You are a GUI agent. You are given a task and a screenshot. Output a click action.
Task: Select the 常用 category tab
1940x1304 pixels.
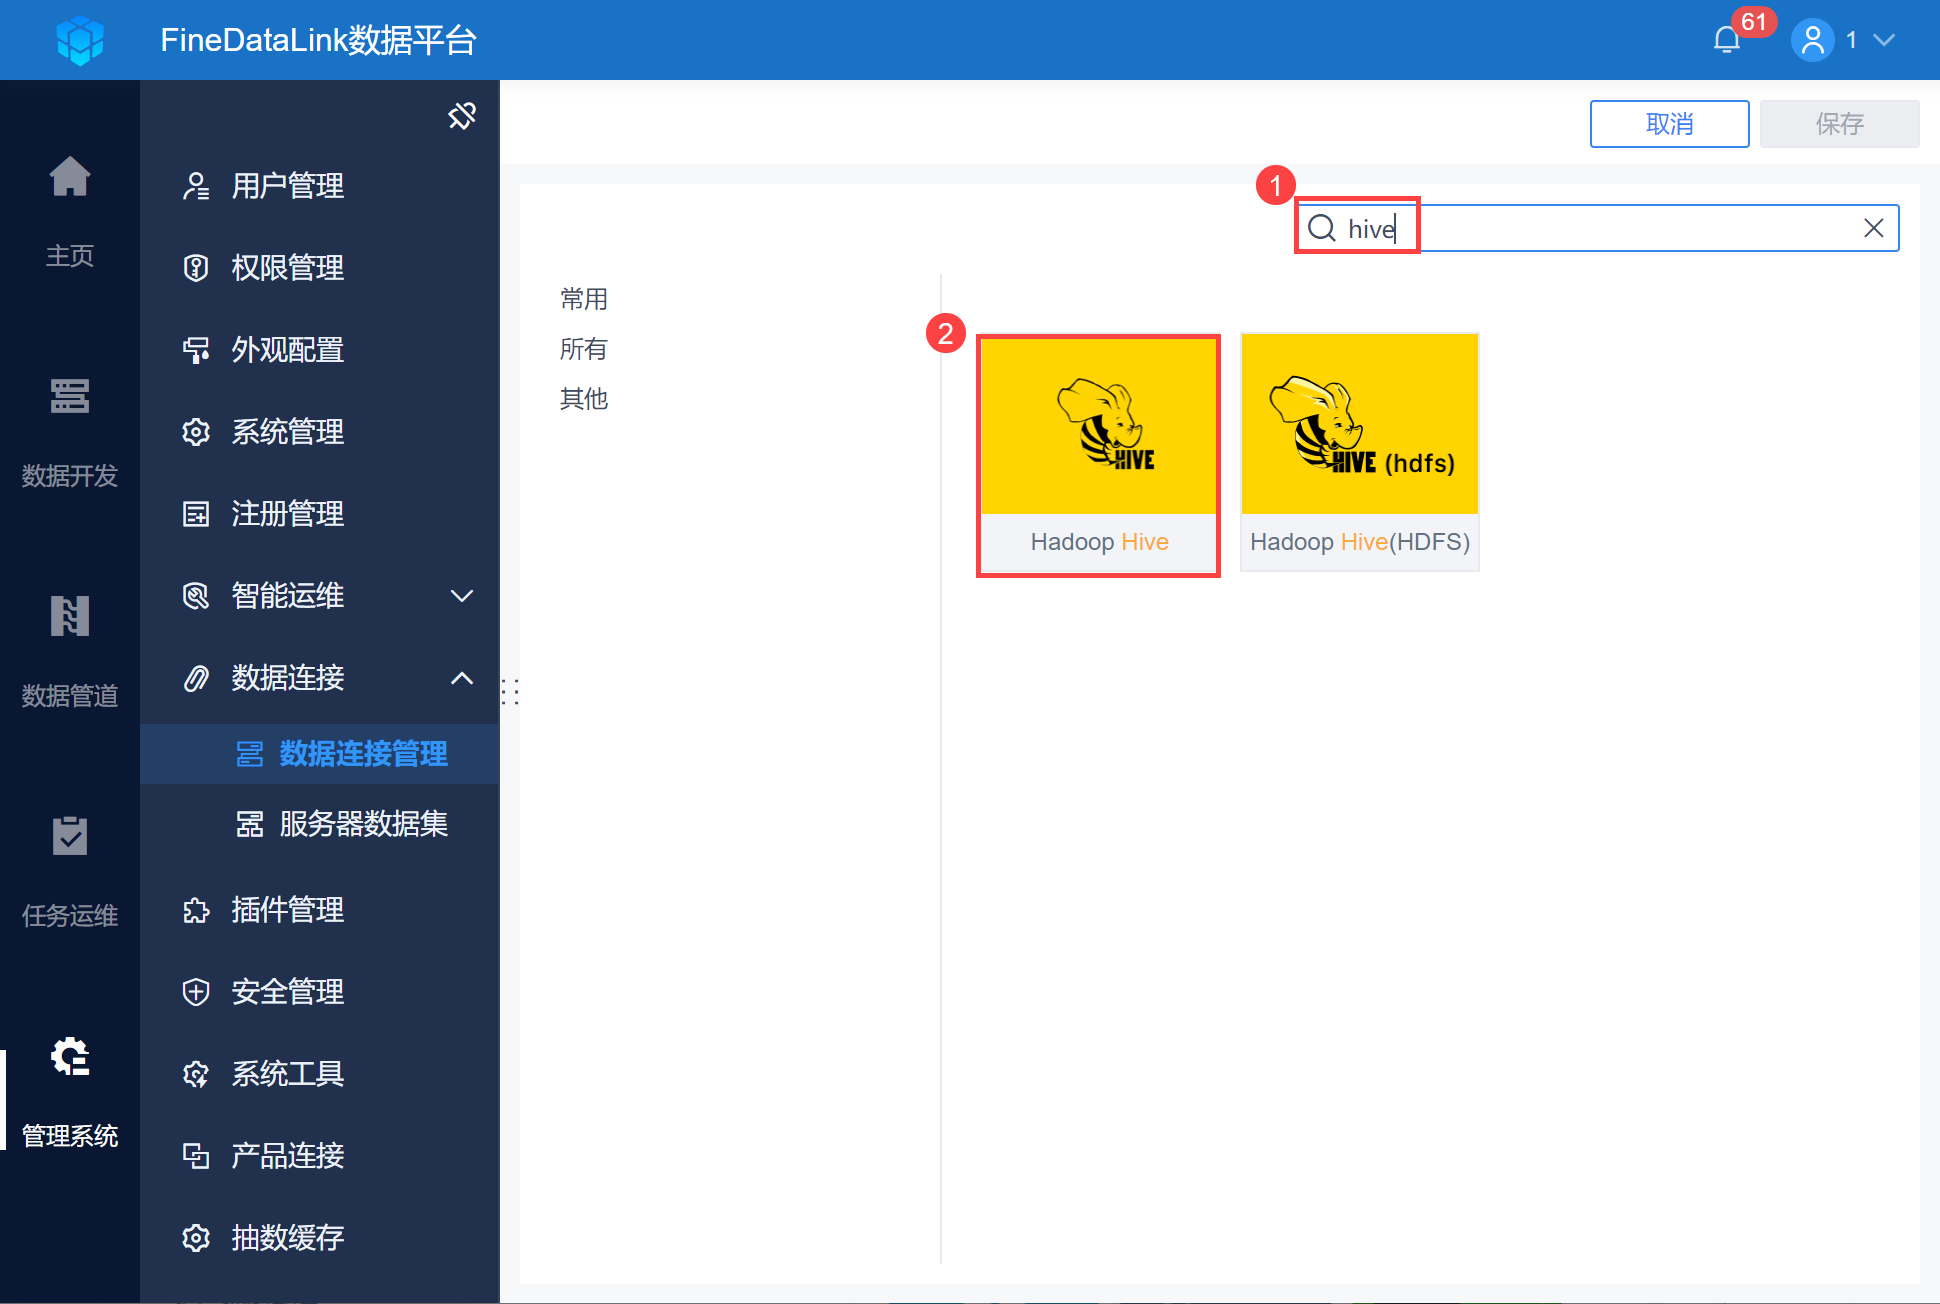584,299
